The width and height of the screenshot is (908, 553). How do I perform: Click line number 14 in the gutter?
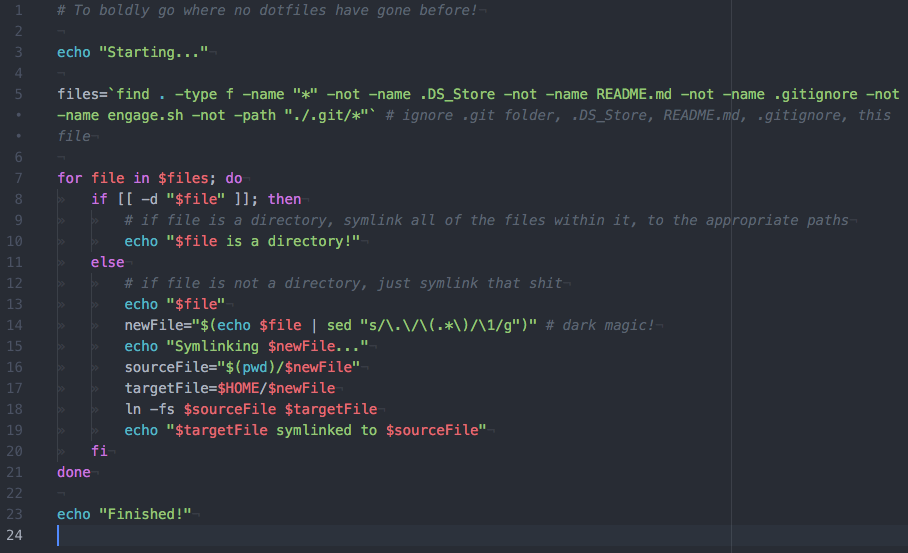tap(14, 325)
